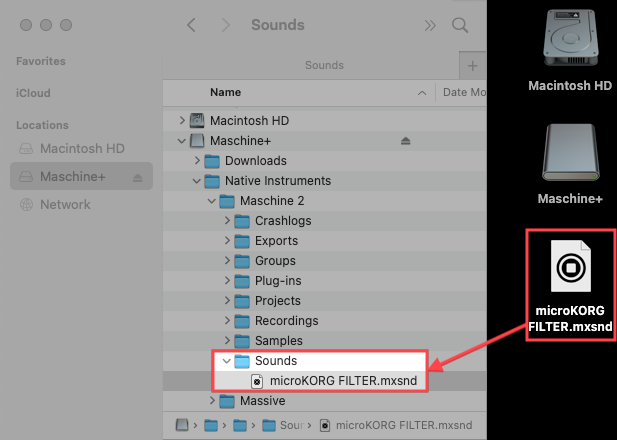
Task: Collapse the Maschine 2 folder
Action: 211,201
